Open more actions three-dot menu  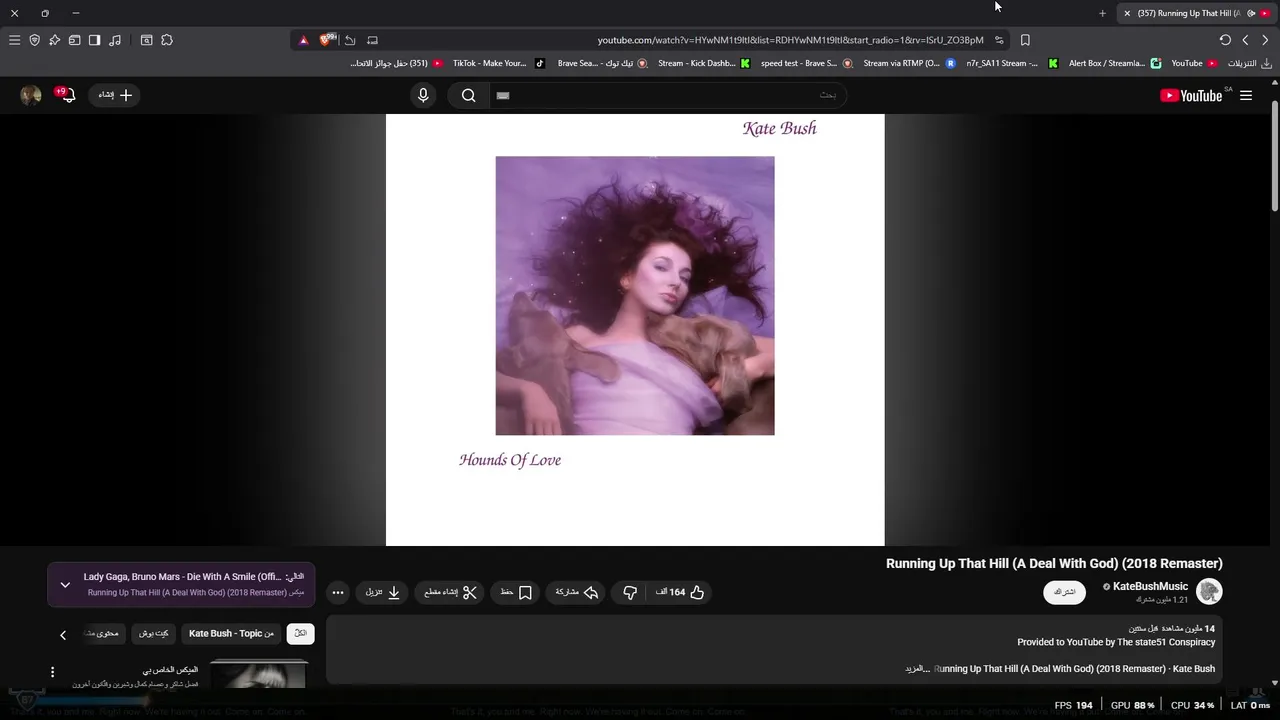coord(338,592)
